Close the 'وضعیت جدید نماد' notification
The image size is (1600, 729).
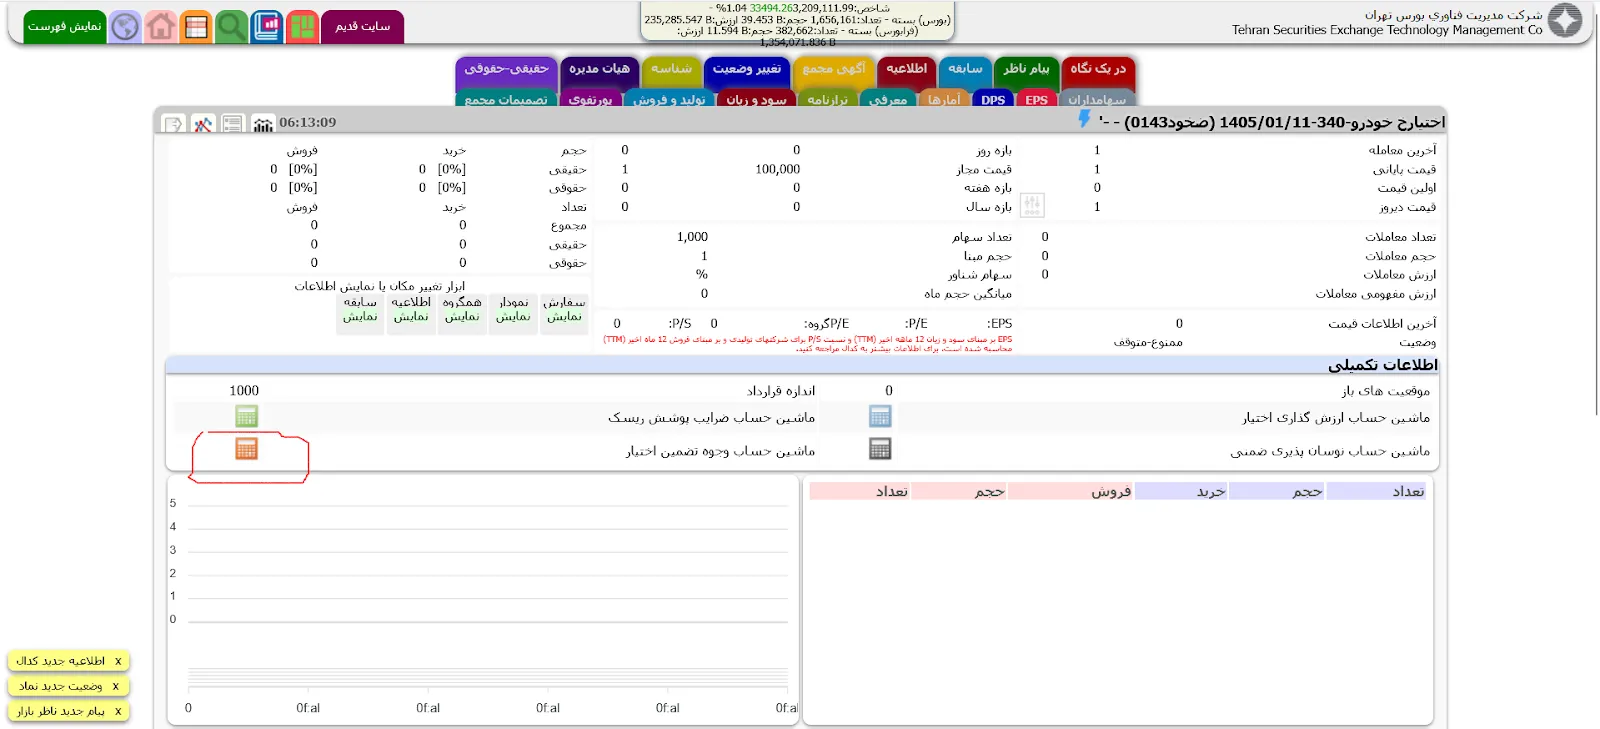pyautogui.click(x=116, y=686)
